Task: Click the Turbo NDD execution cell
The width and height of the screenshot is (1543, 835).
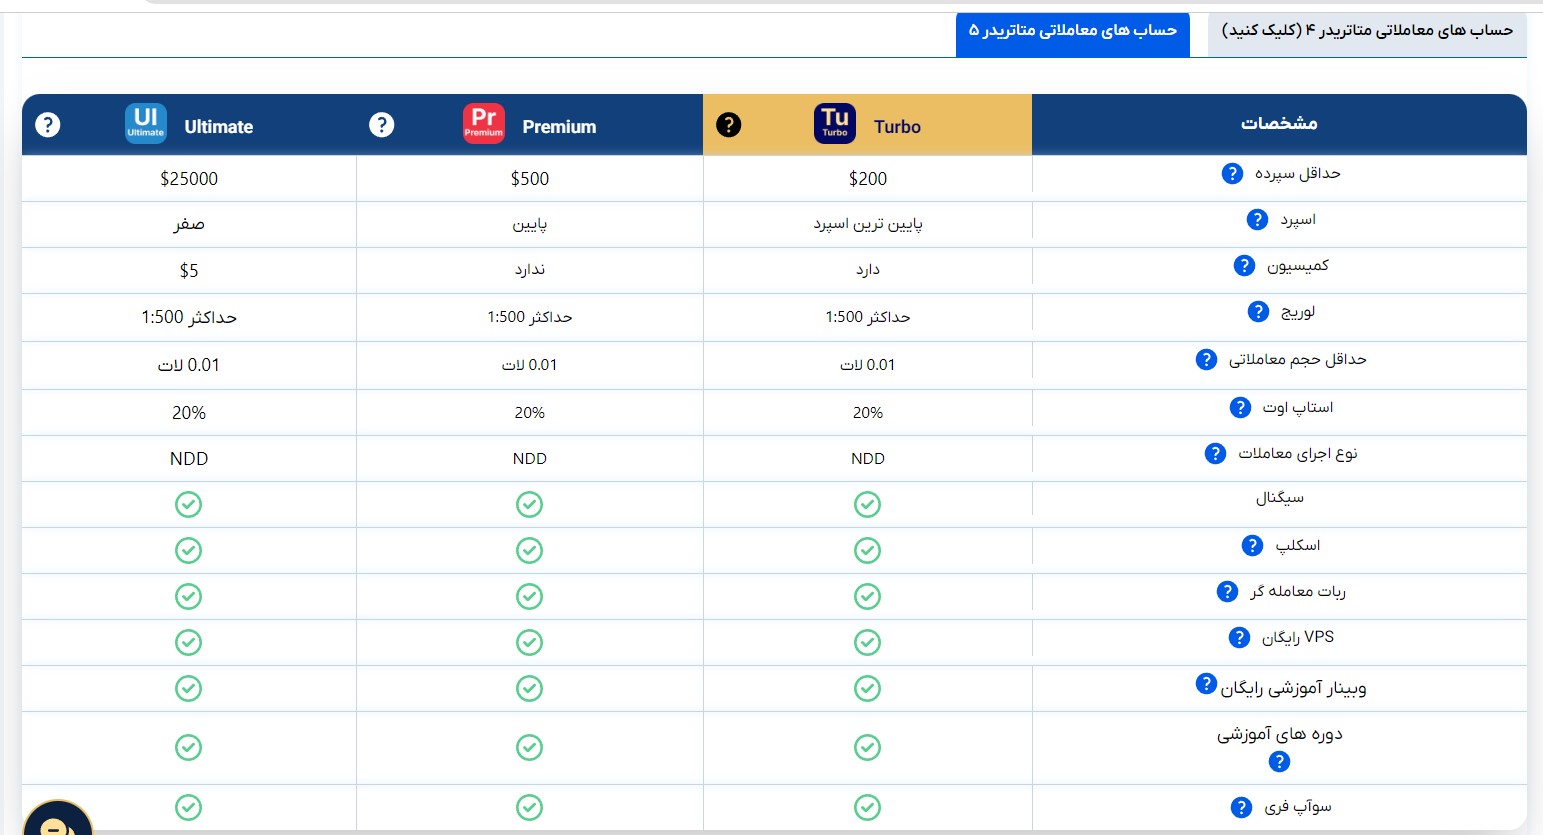Action: click(868, 459)
